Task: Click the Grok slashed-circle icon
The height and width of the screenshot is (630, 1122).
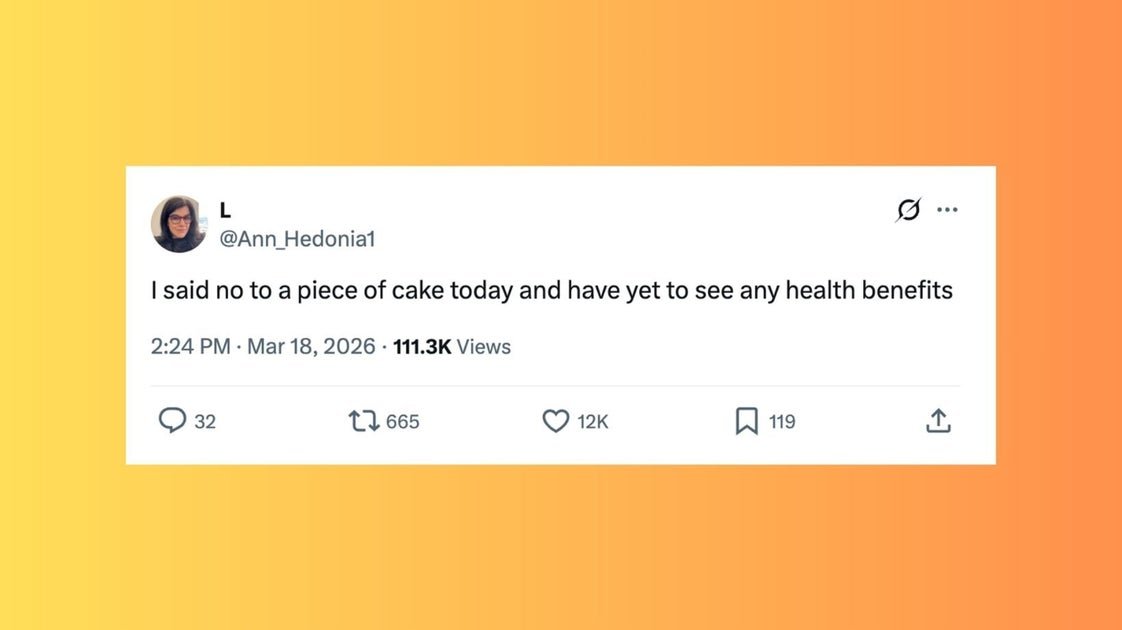Action: click(908, 210)
